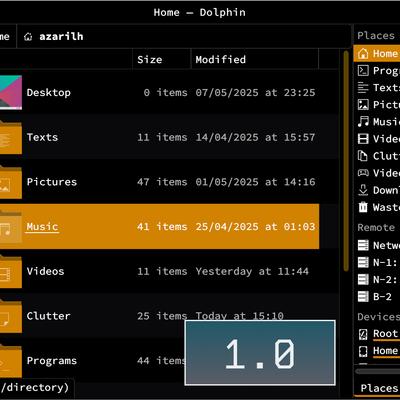Click the N-2 entry label under Remote
This screenshot has width=400, height=400.
[385, 279]
